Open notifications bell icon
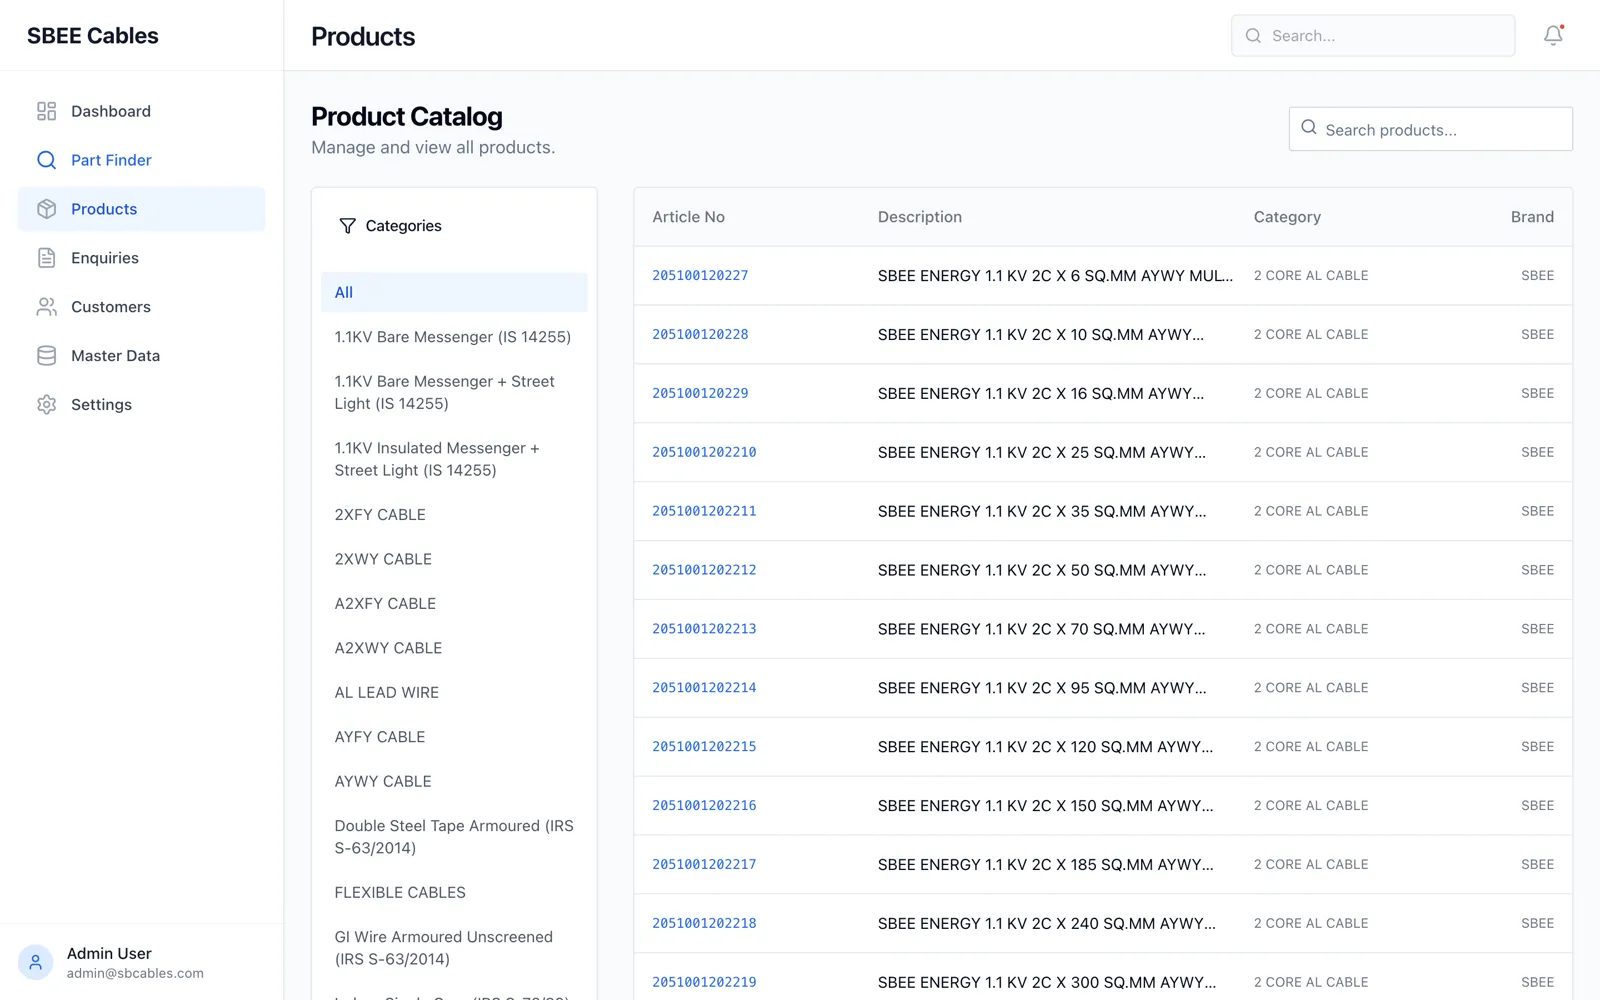 coord(1553,35)
